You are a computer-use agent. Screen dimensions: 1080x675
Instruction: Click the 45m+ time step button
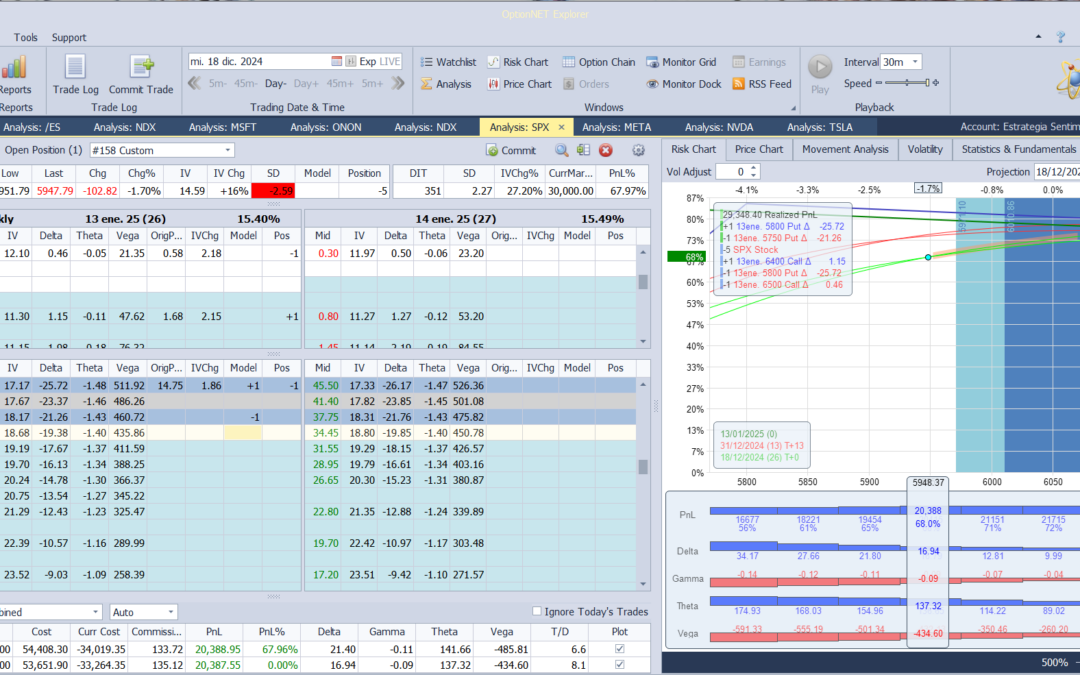(340, 83)
